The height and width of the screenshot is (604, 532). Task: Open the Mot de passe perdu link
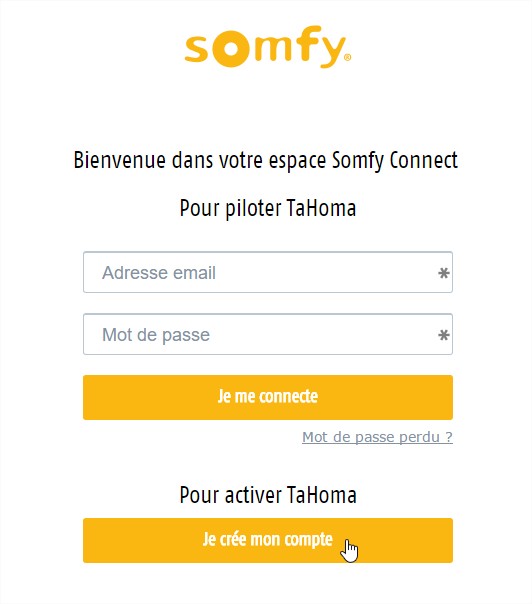tap(377, 437)
